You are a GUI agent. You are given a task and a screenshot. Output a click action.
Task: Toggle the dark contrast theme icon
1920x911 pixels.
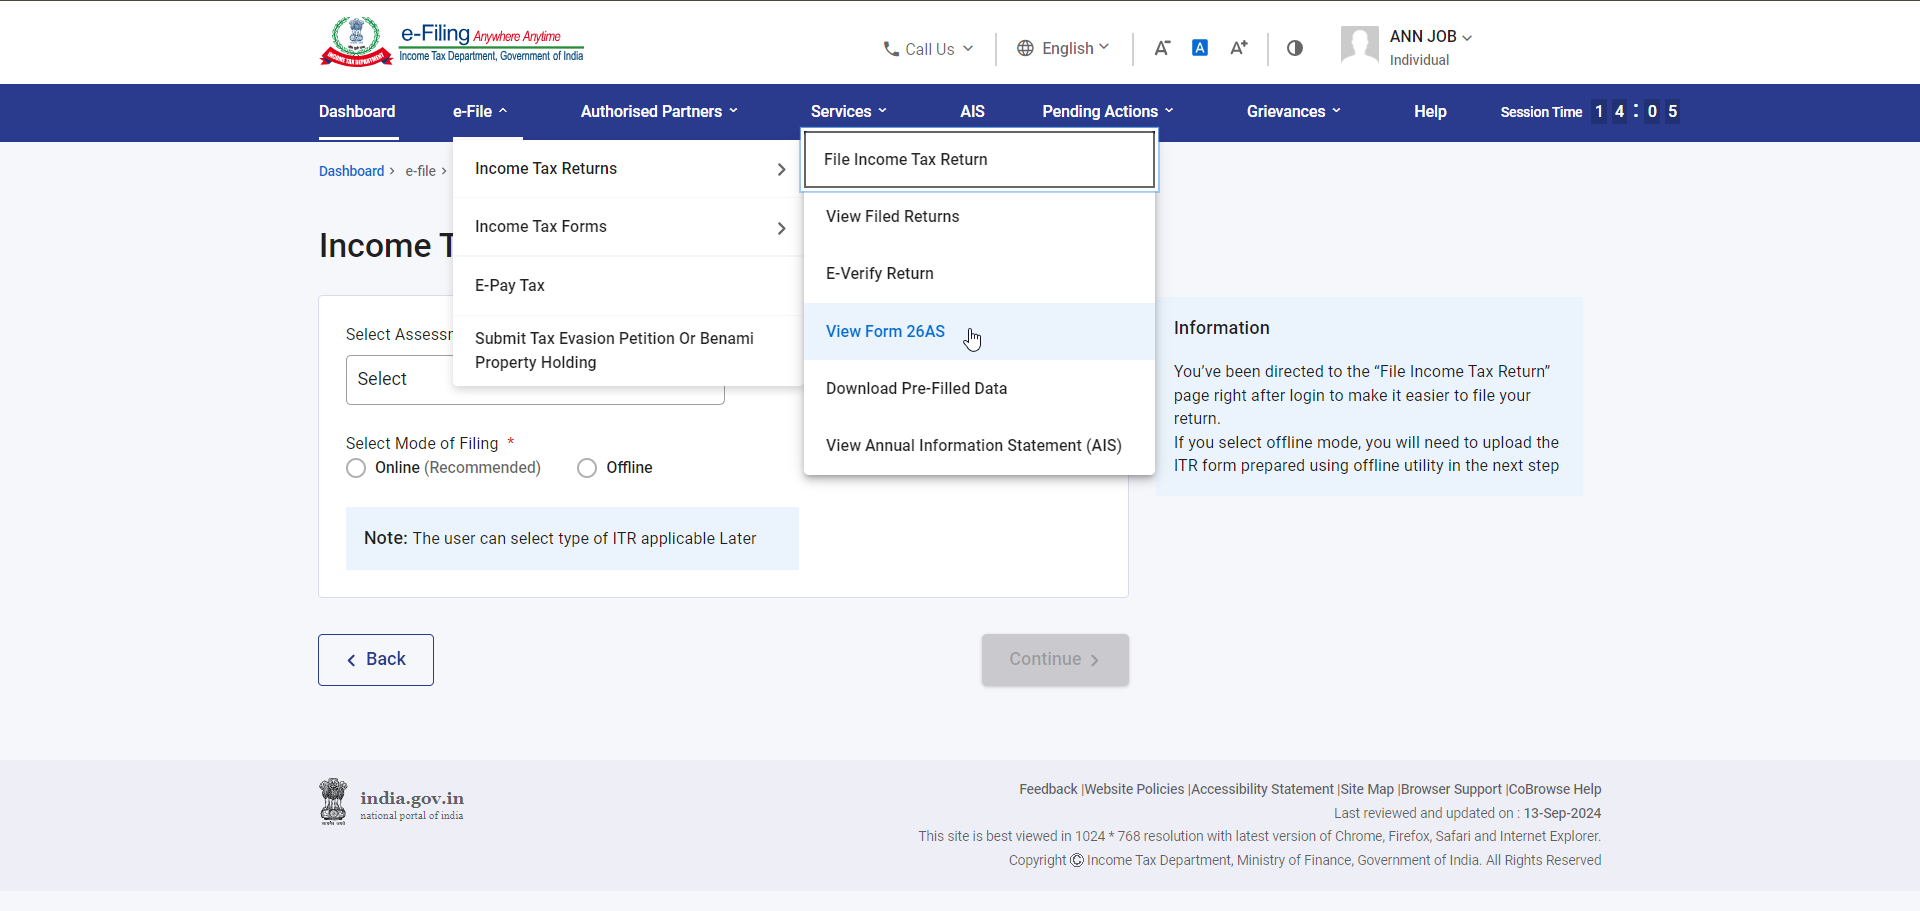click(1294, 48)
